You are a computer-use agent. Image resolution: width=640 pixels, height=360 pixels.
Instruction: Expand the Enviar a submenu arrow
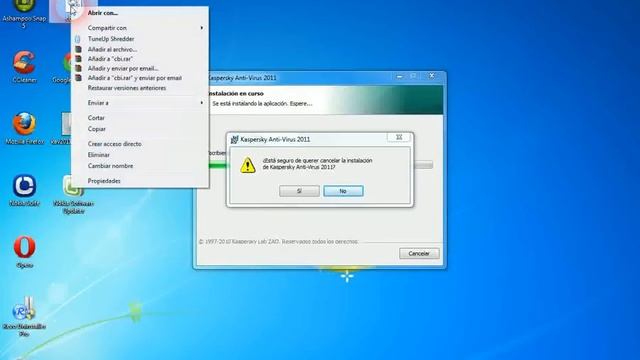(x=202, y=103)
